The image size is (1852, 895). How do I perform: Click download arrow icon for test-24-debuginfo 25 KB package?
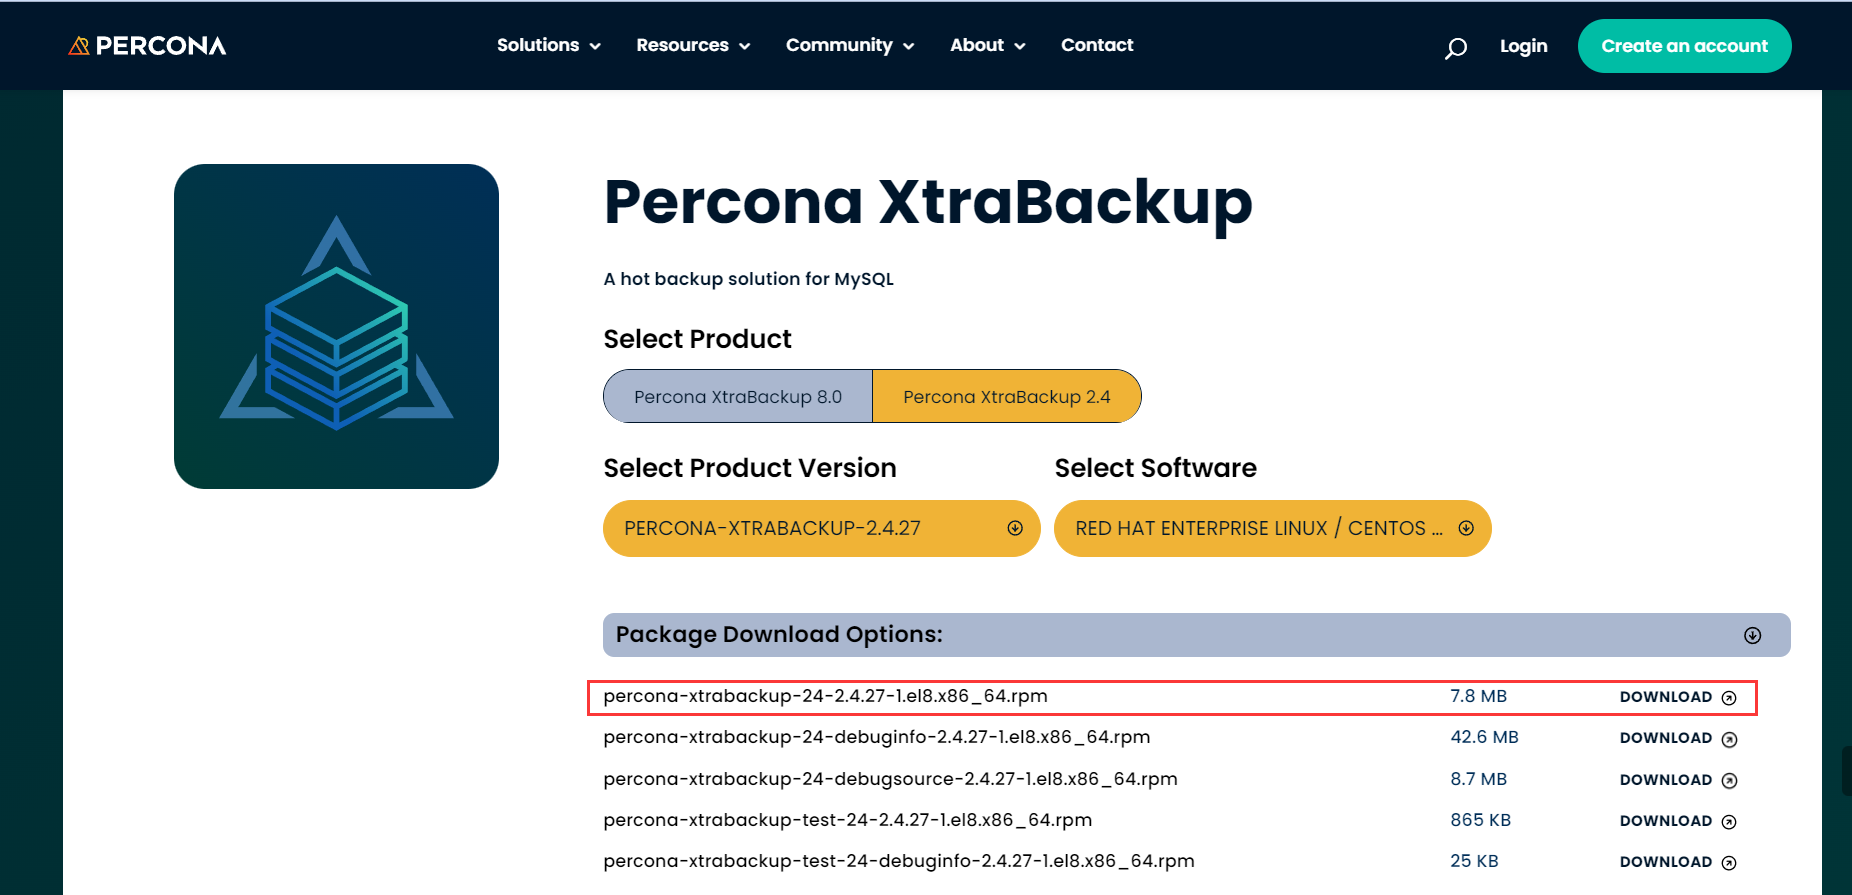pos(1729,863)
